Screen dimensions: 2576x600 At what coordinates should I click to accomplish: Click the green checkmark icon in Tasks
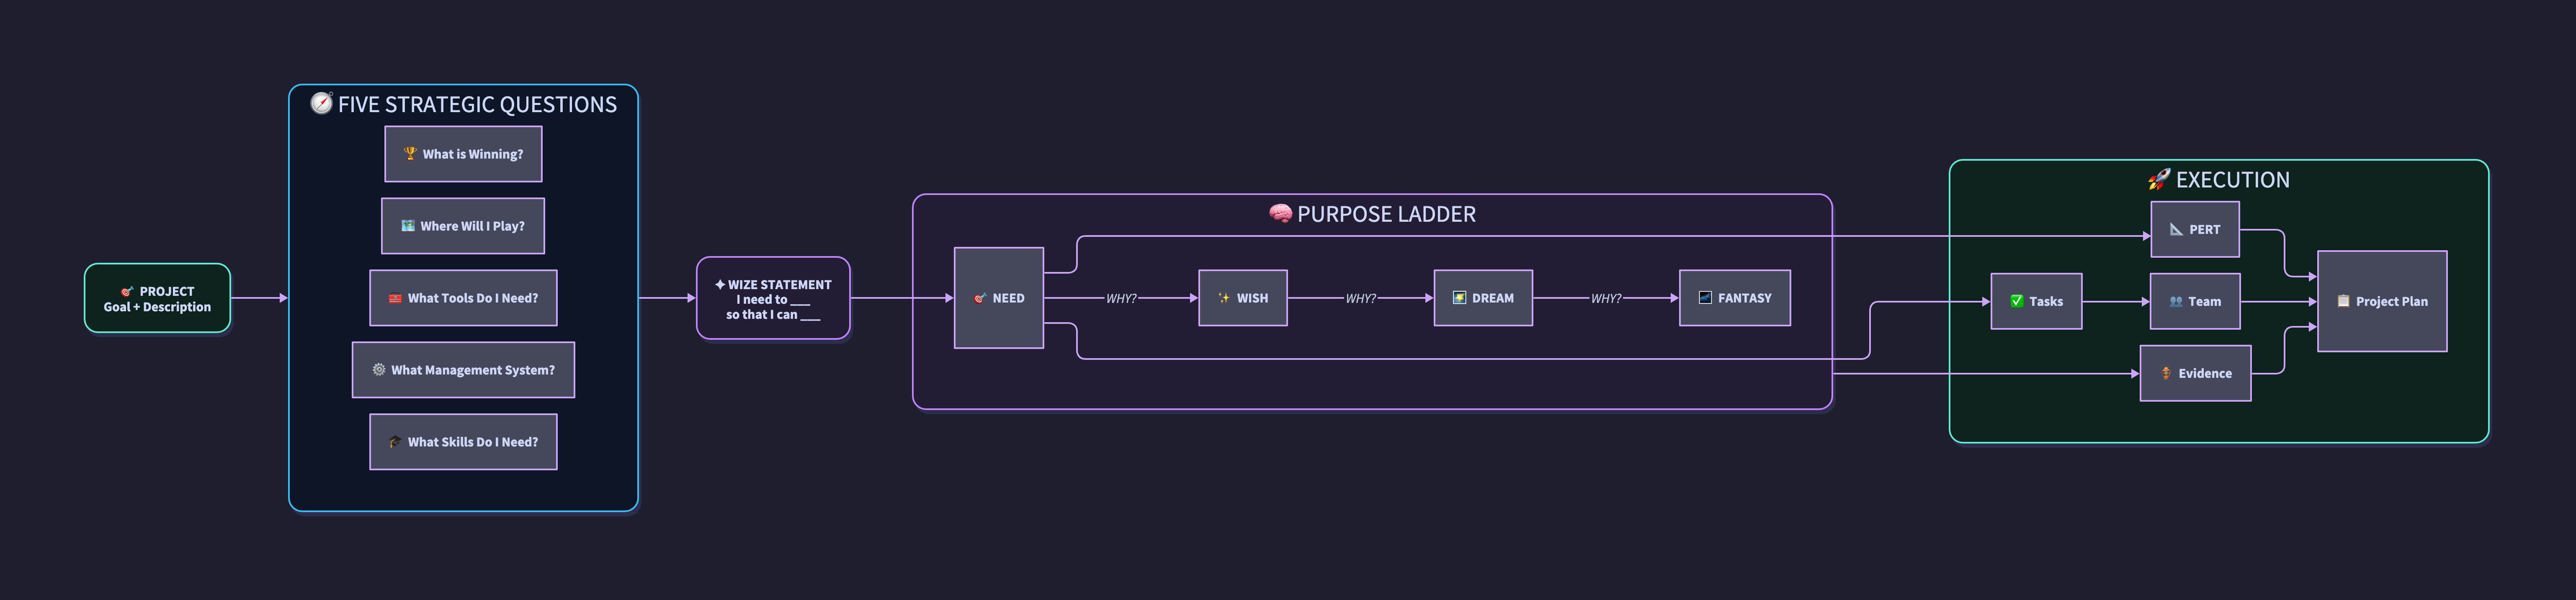pyautogui.click(x=2017, y=301)
